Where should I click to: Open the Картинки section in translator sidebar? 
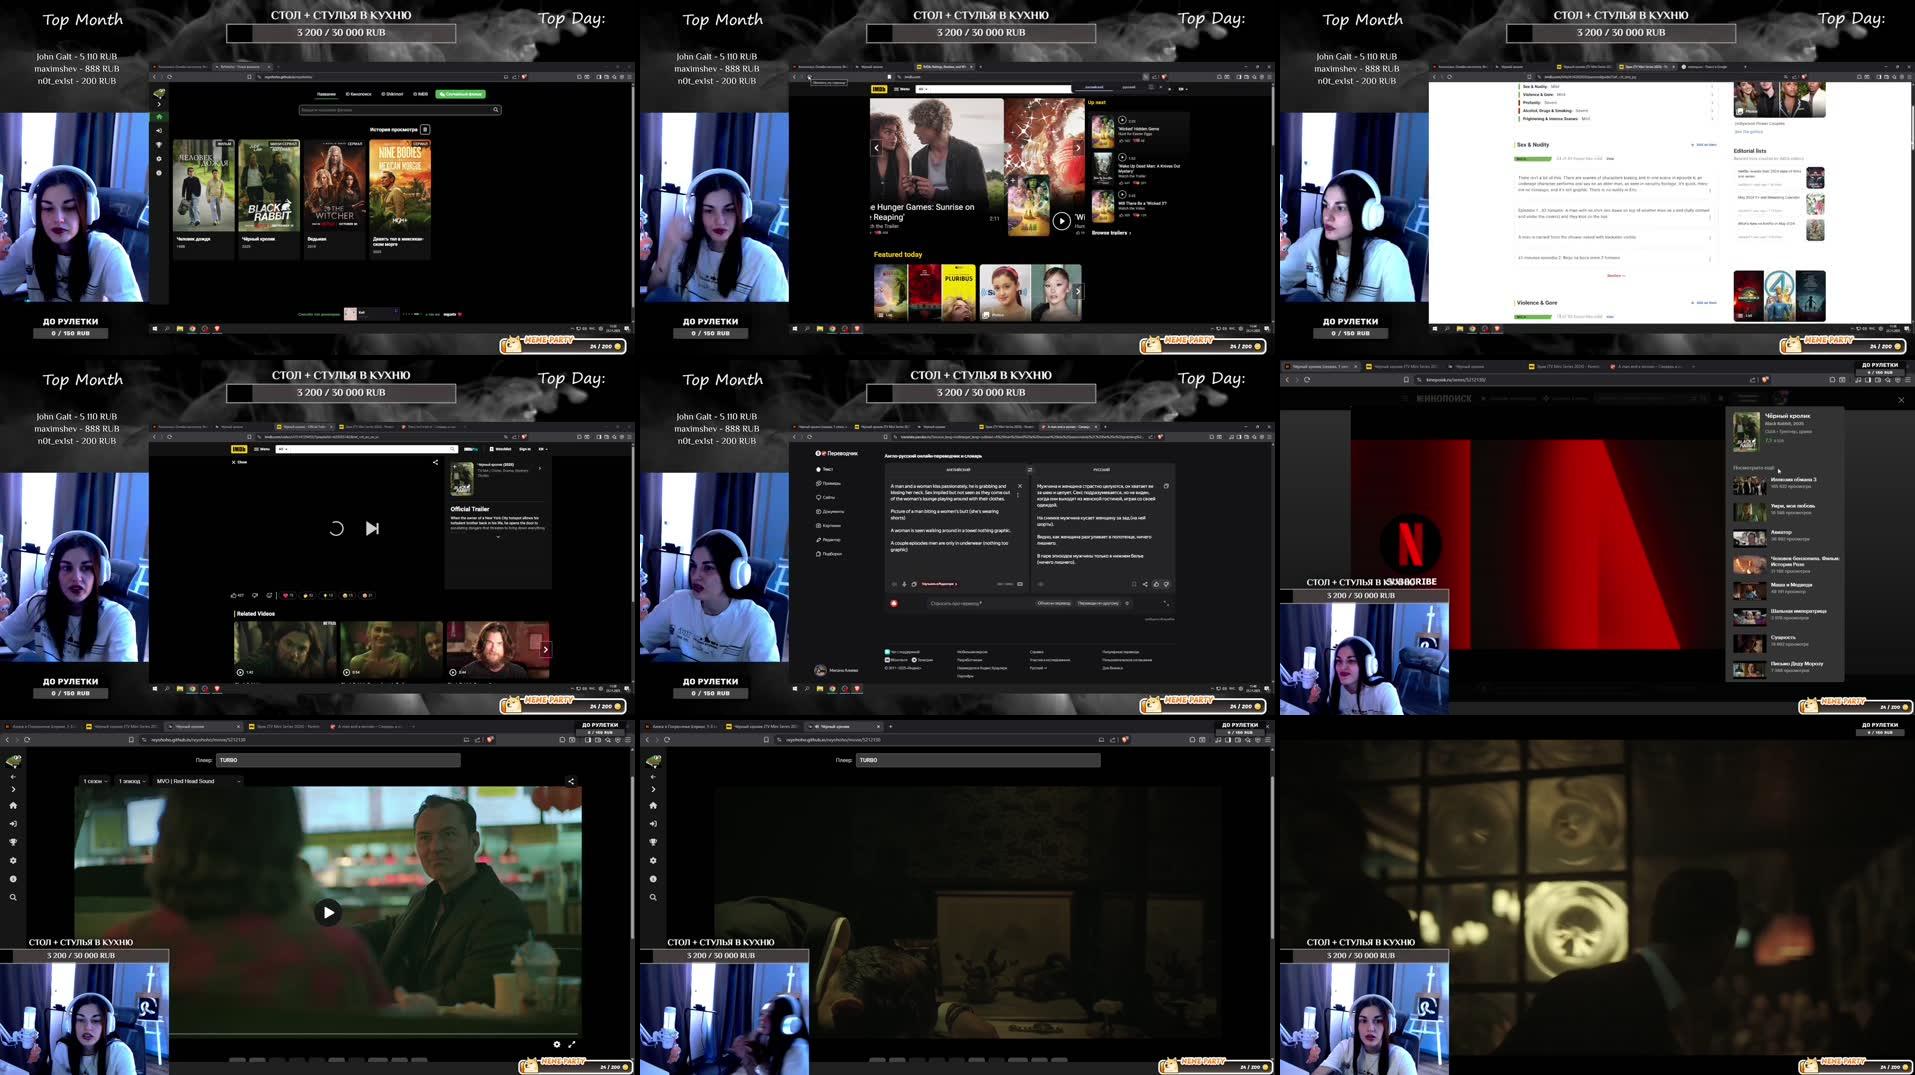tap(831, 526)
